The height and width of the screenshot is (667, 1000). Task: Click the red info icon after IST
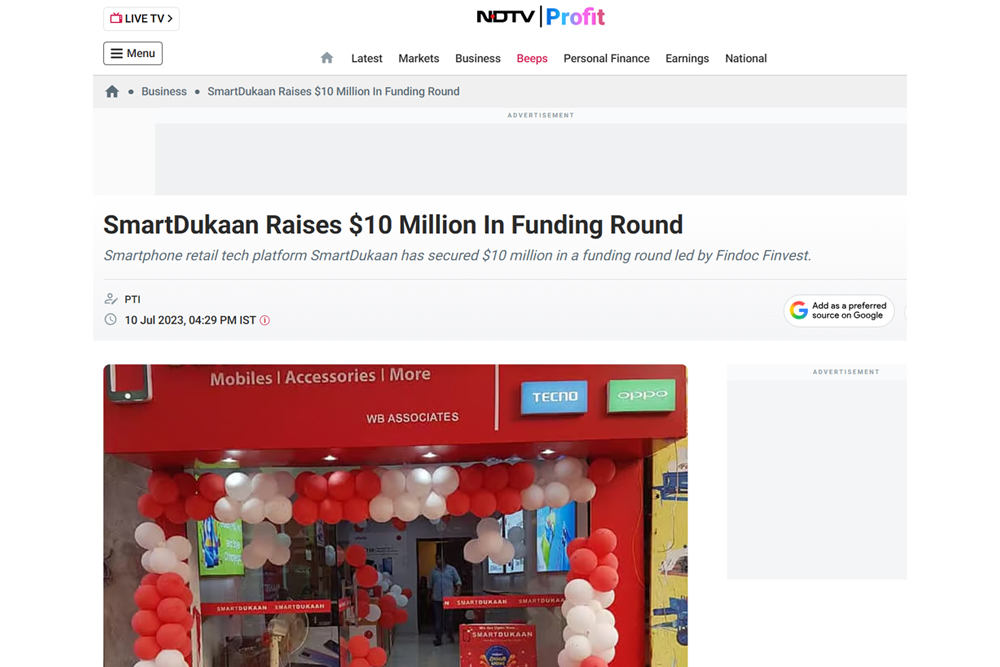(265, 320)
